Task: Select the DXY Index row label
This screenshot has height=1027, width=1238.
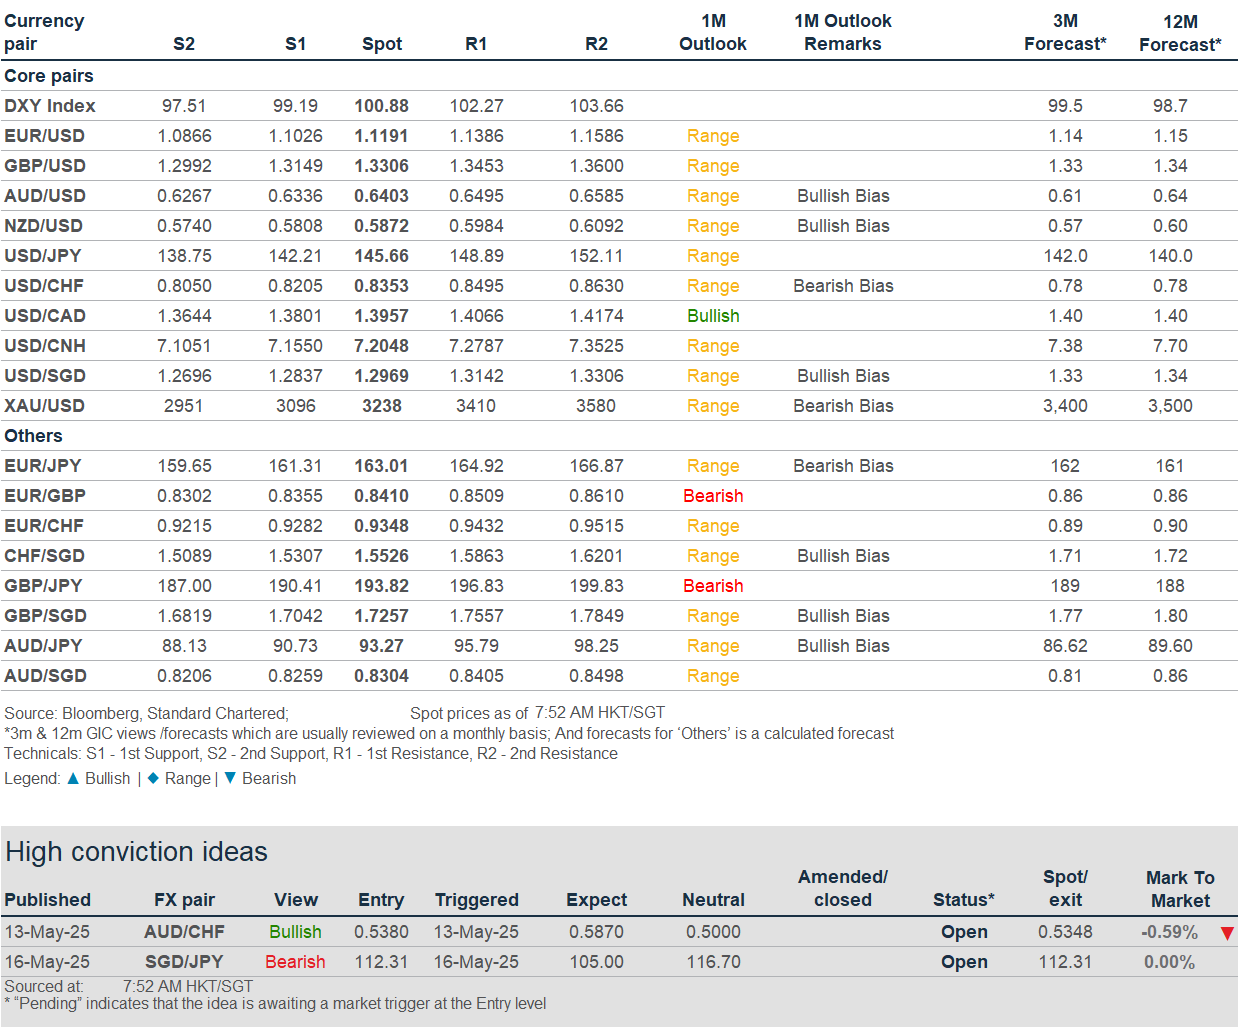Action: 50,106
